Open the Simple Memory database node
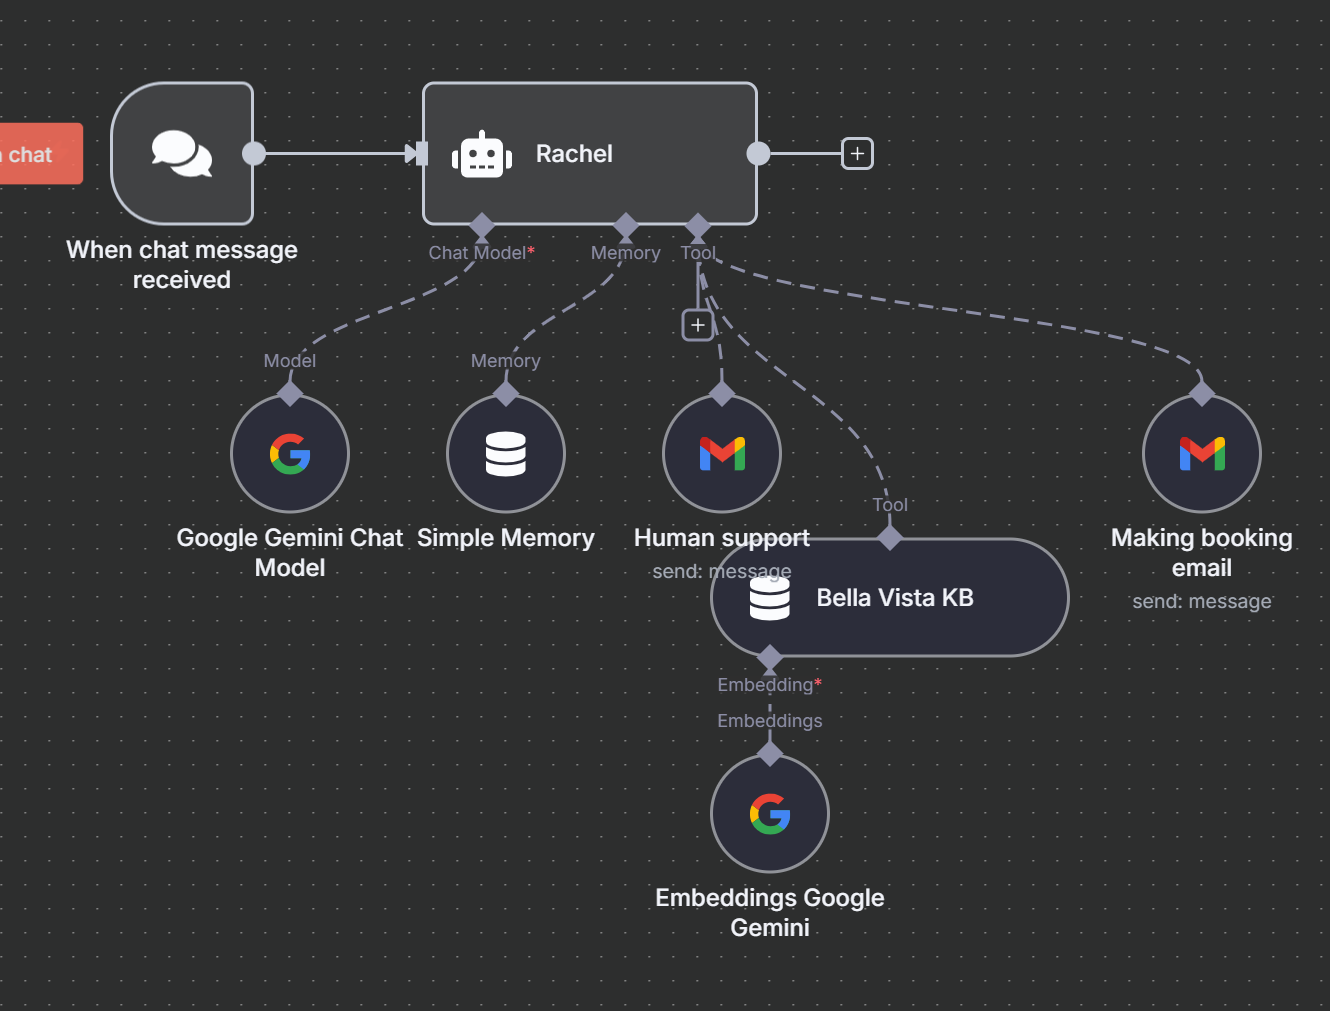 click(x=506, y=454)
